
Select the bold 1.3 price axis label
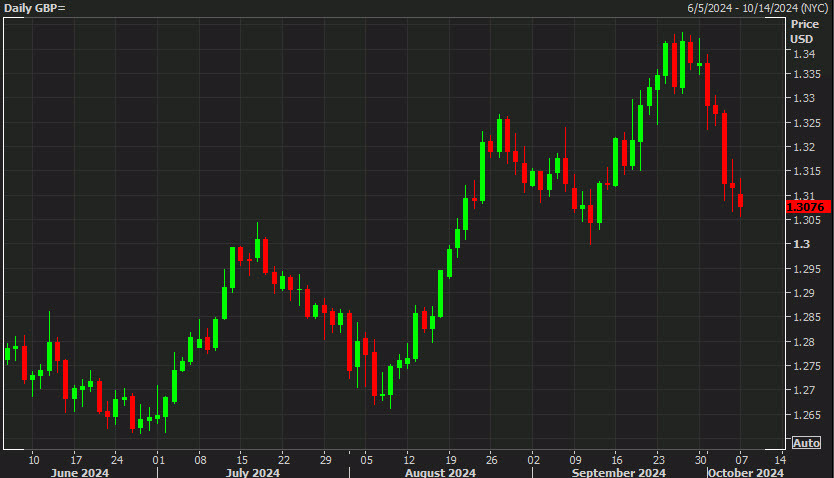[x=802, y=244]
